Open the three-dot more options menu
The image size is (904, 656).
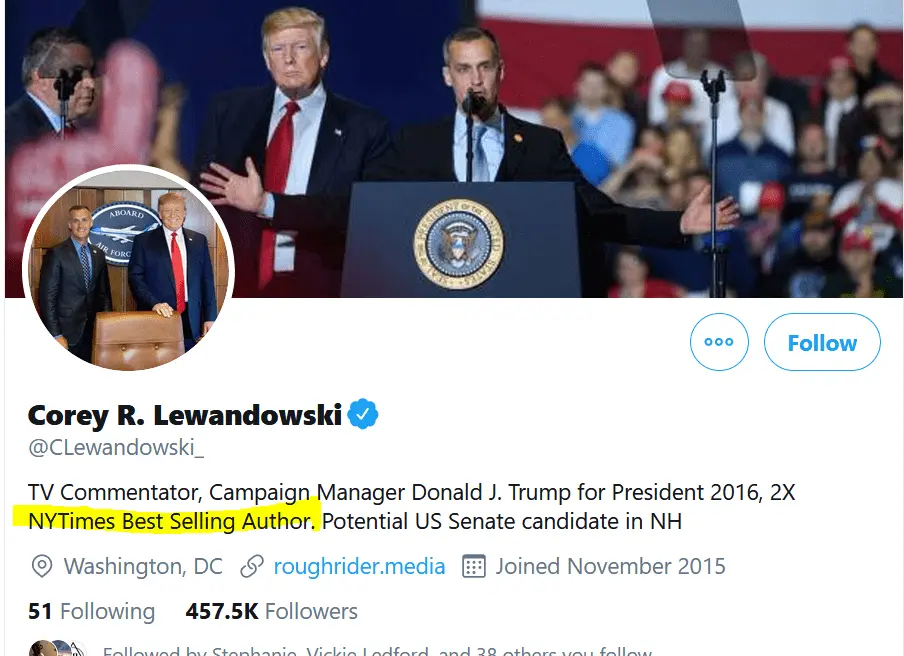pyautogui.click(x=719, y=342)
